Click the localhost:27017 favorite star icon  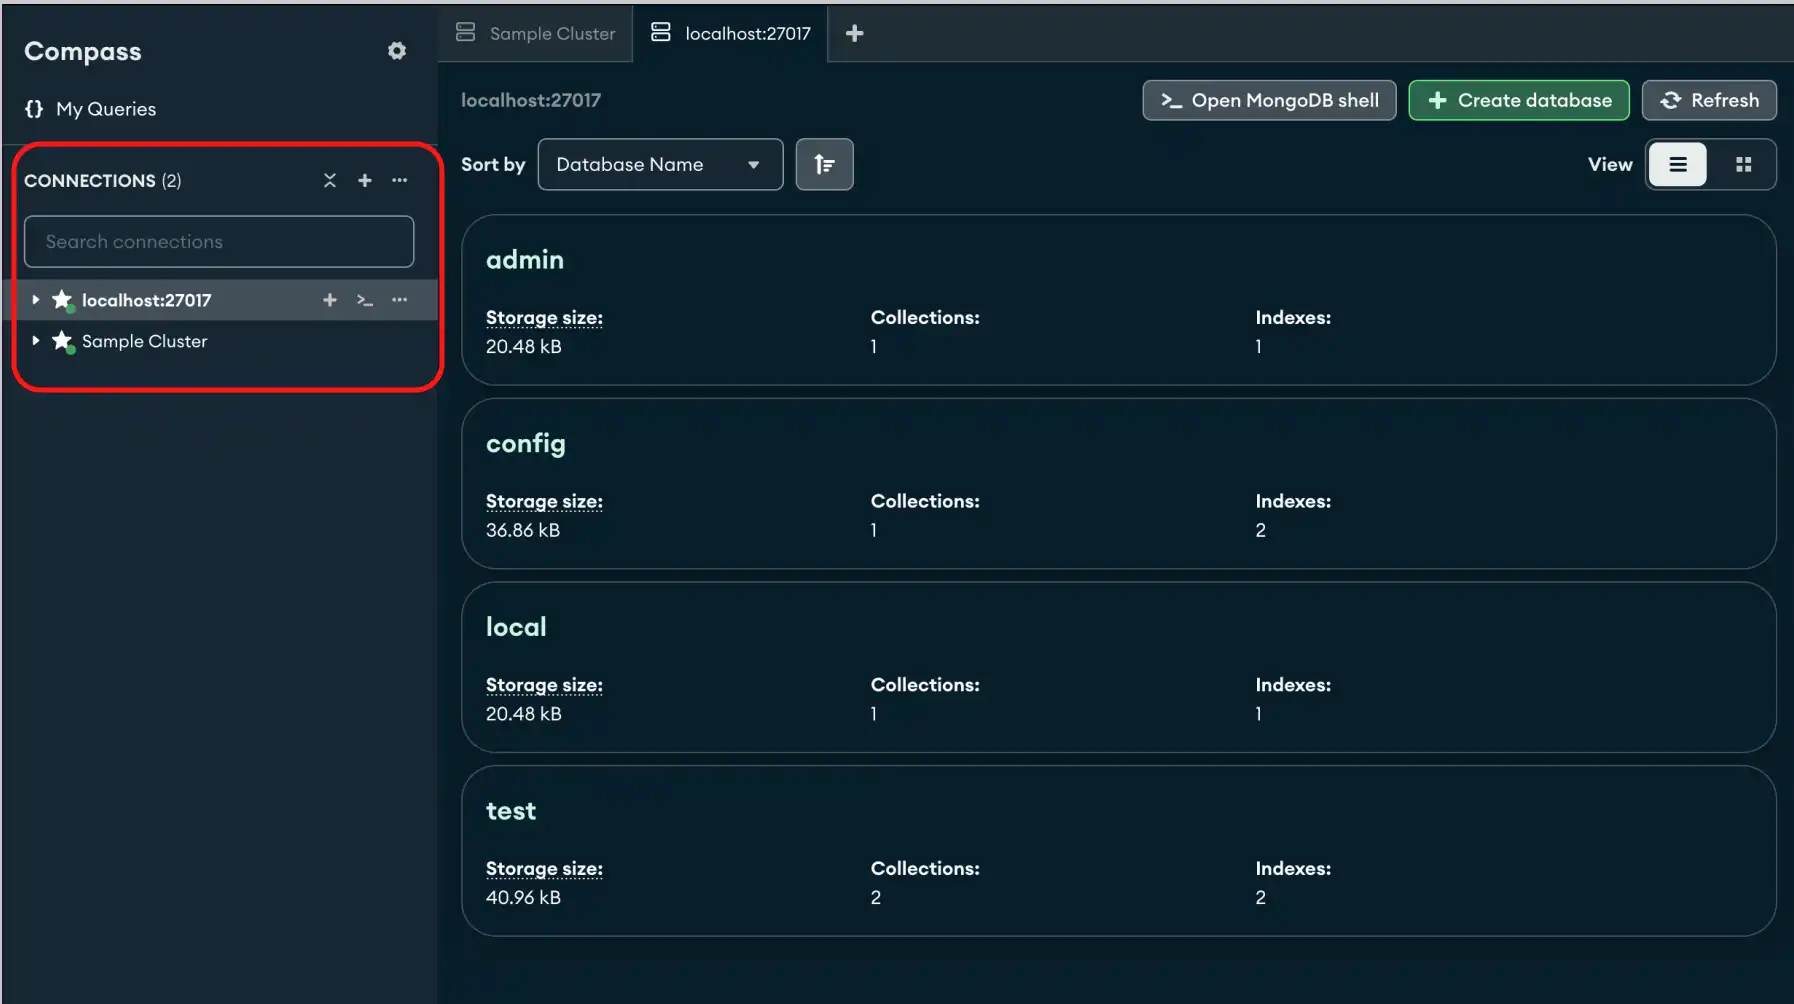(63, 300)
